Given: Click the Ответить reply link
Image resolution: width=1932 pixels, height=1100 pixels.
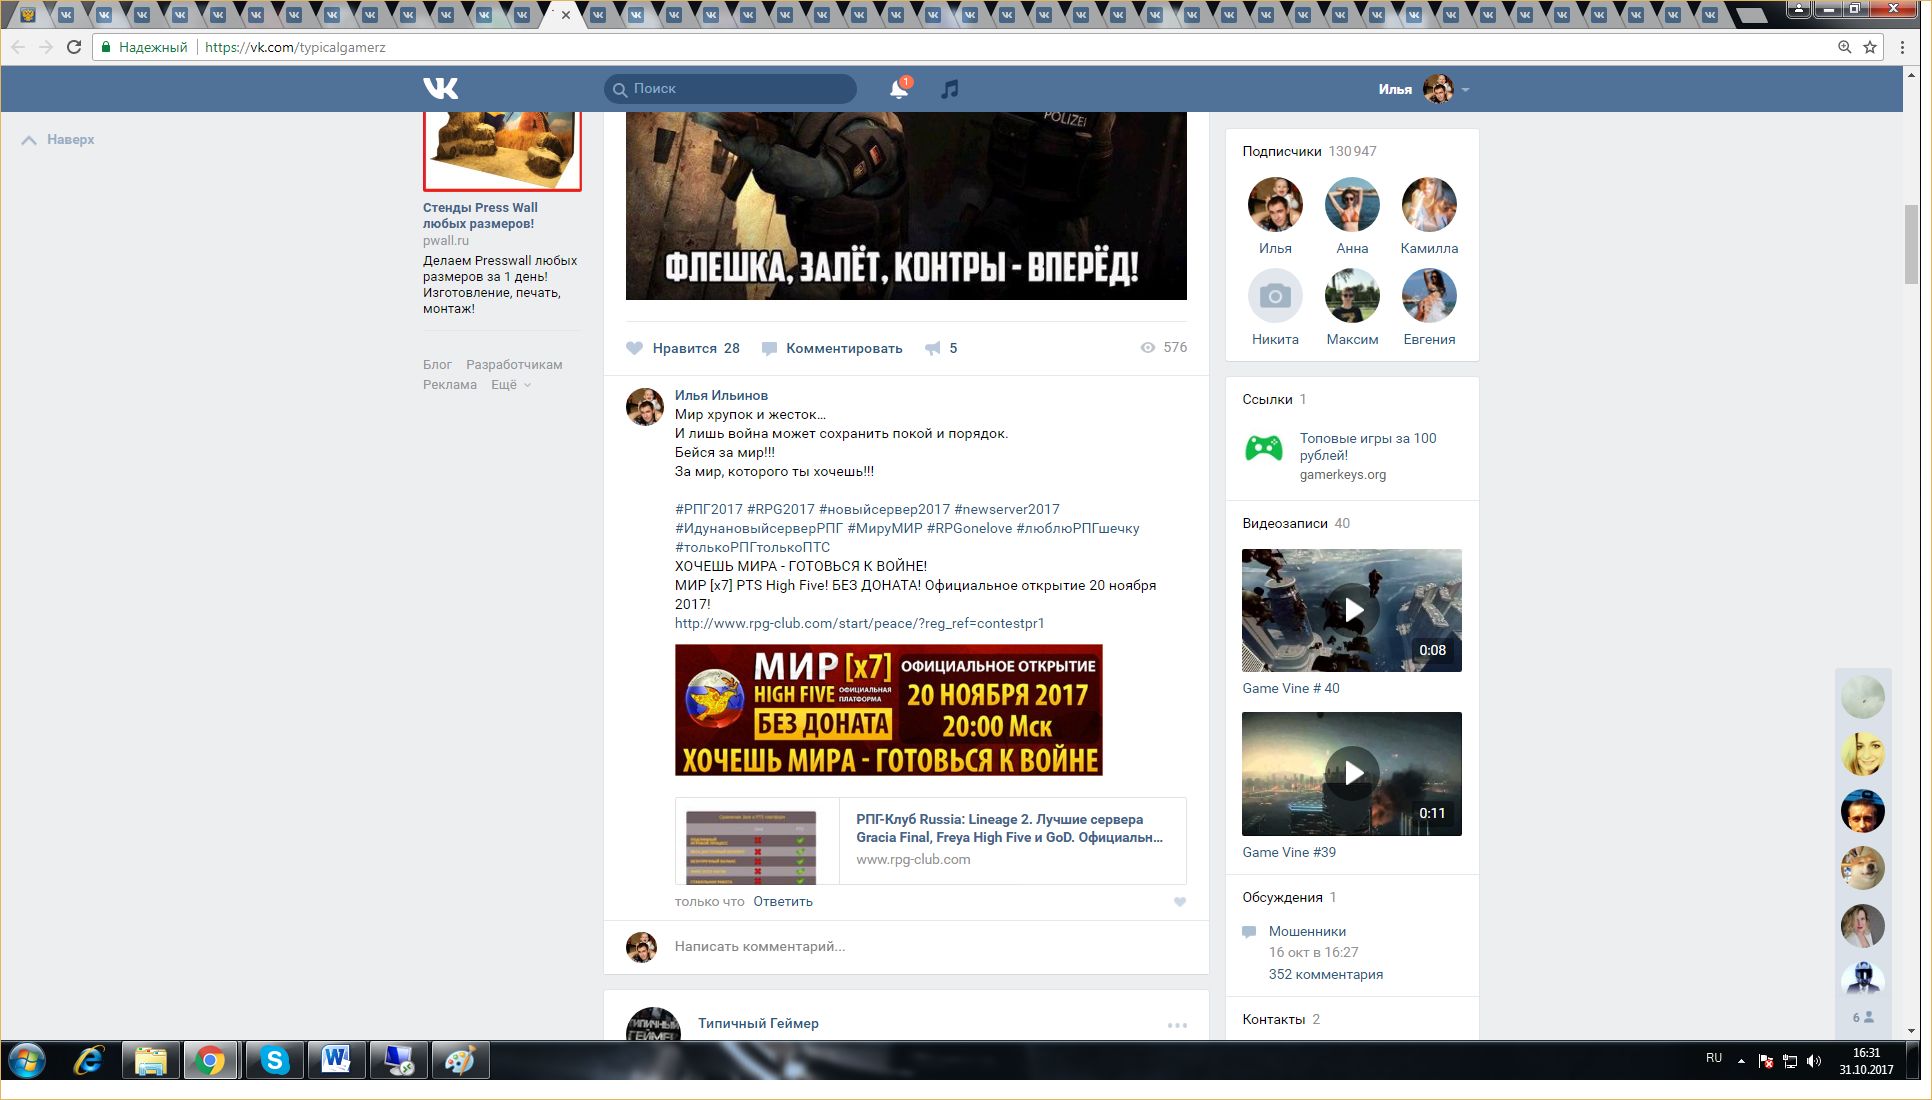Looking at the screenshot, I should tap(782, 902).
